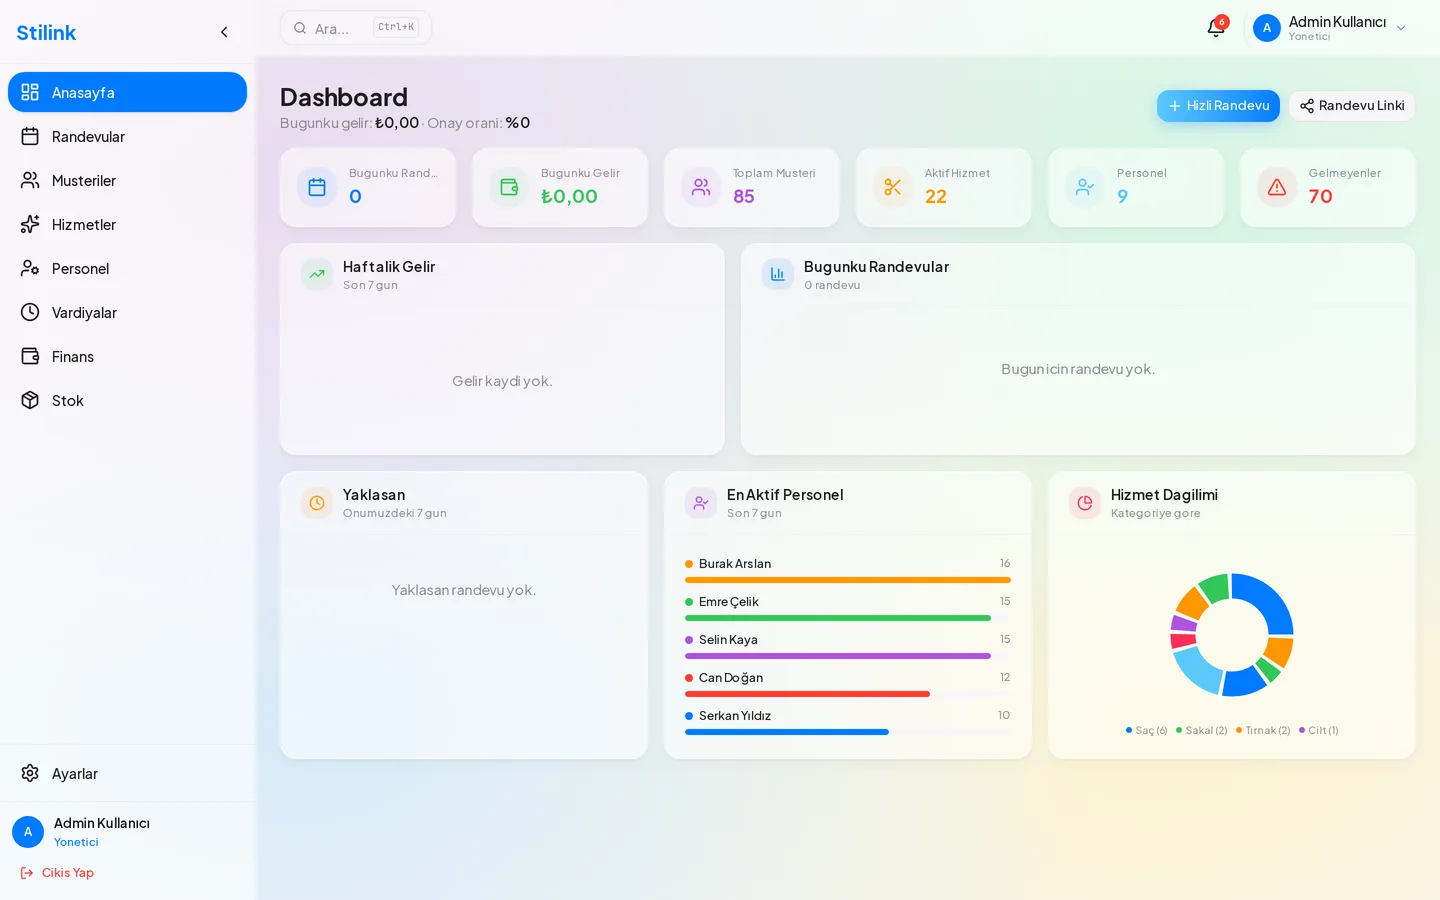Click Cikis Yap to log out
This screenshot has height=900, width=1440.
point(58,873)
